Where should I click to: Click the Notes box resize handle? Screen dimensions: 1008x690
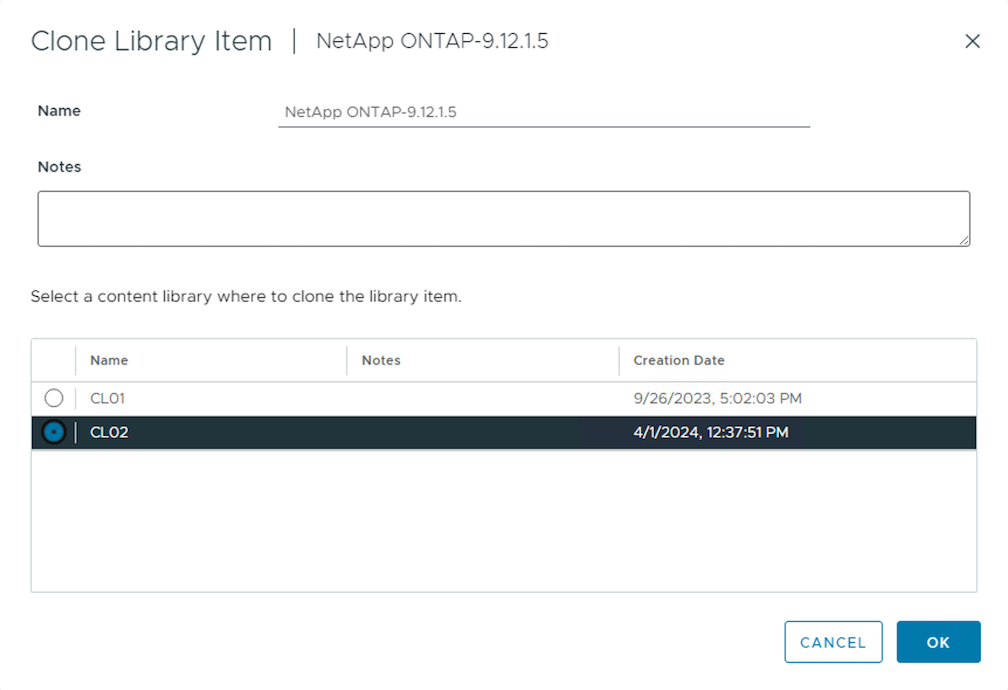(x=965, y=241)
